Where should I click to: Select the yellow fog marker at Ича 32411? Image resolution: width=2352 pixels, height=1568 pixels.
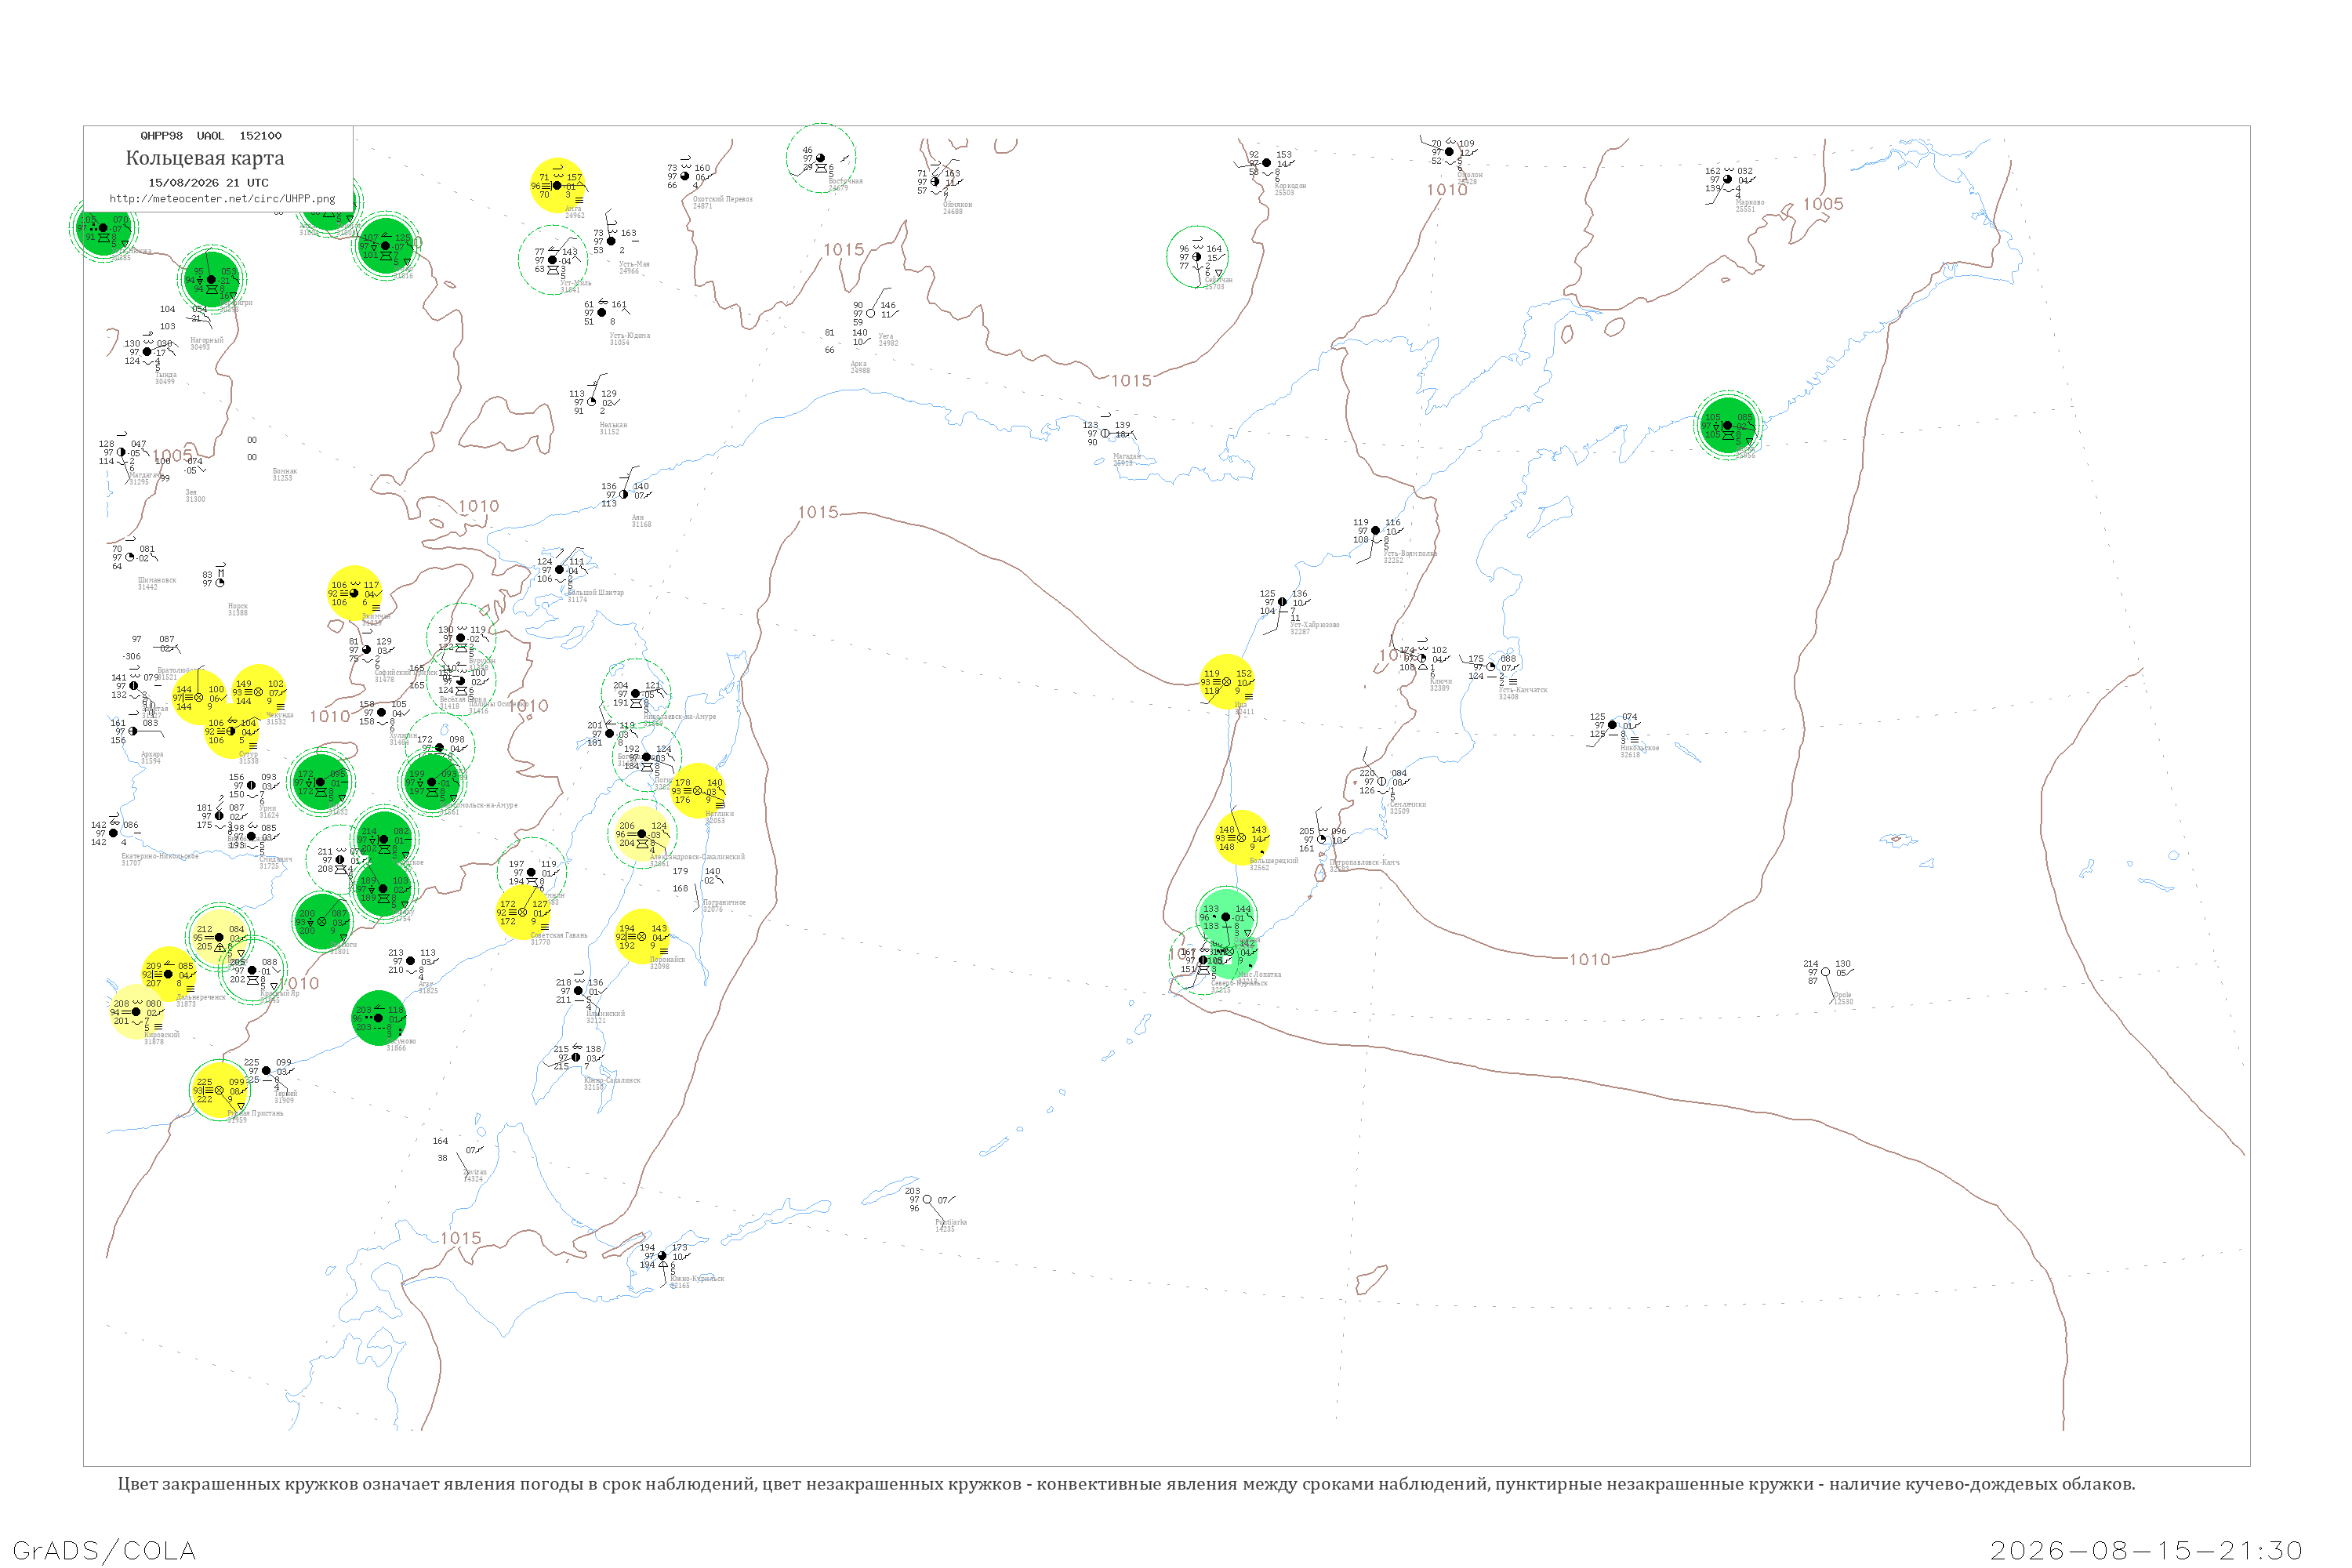tap(1227, 682)
